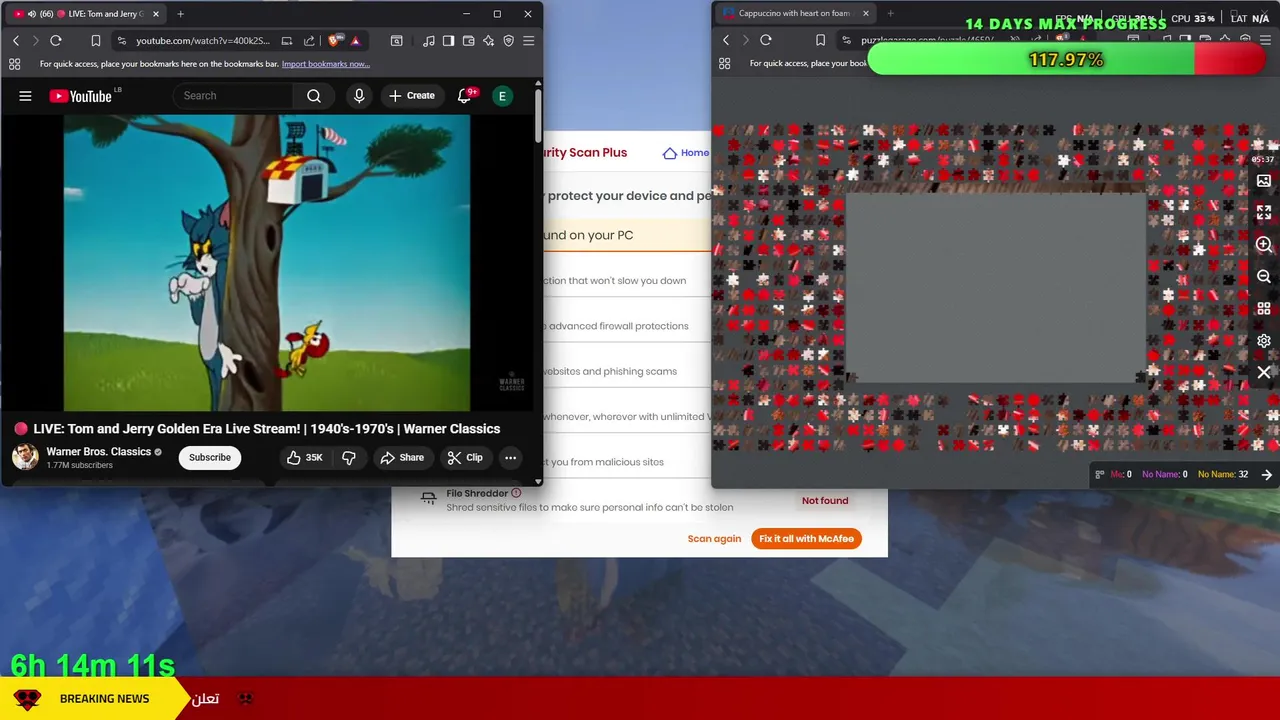Open YouTube notifications bell
1280x720 pixels.
point(464,96)
